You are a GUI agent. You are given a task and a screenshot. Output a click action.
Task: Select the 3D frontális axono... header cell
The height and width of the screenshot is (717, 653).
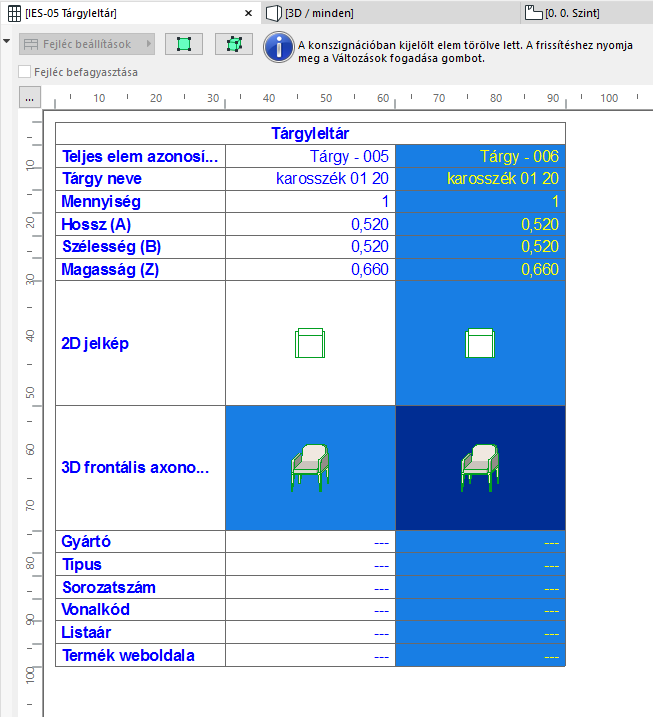pos(140,468)
